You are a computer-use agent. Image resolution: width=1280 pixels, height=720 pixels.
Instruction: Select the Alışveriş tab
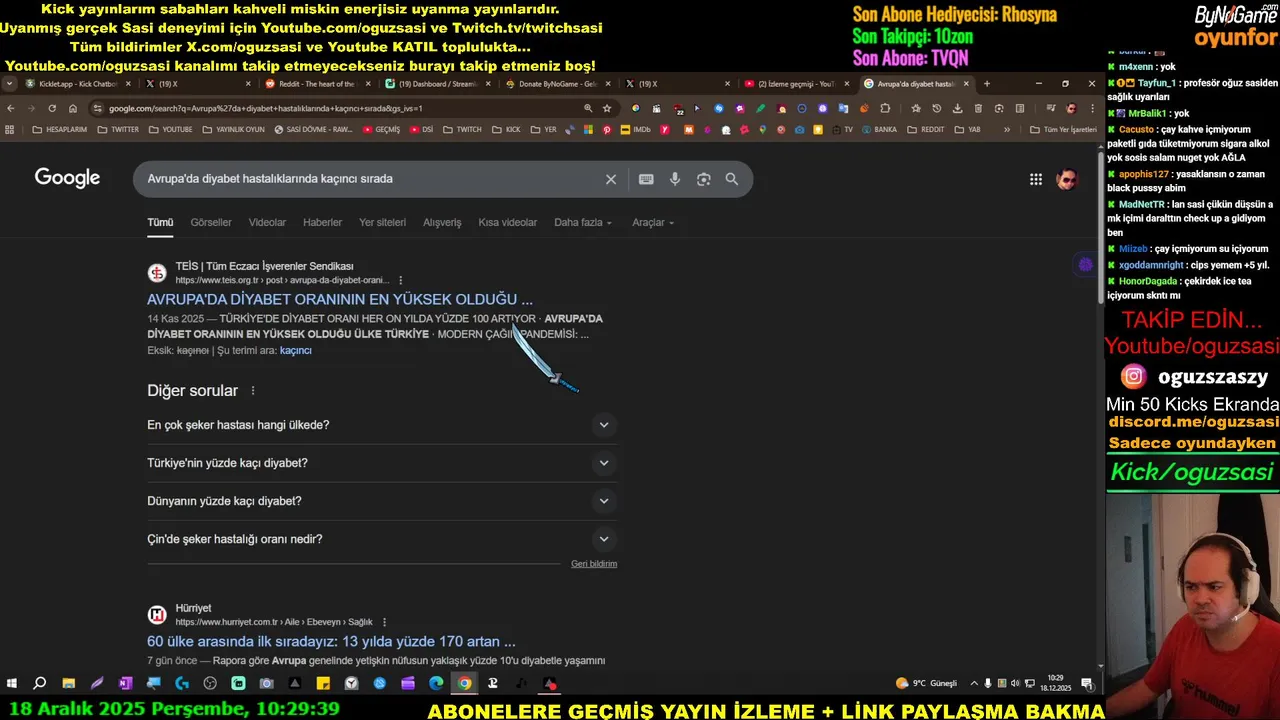point(442,222)
